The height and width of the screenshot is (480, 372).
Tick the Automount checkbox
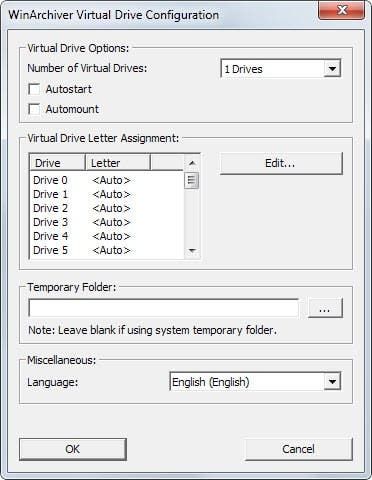(34, 109)
